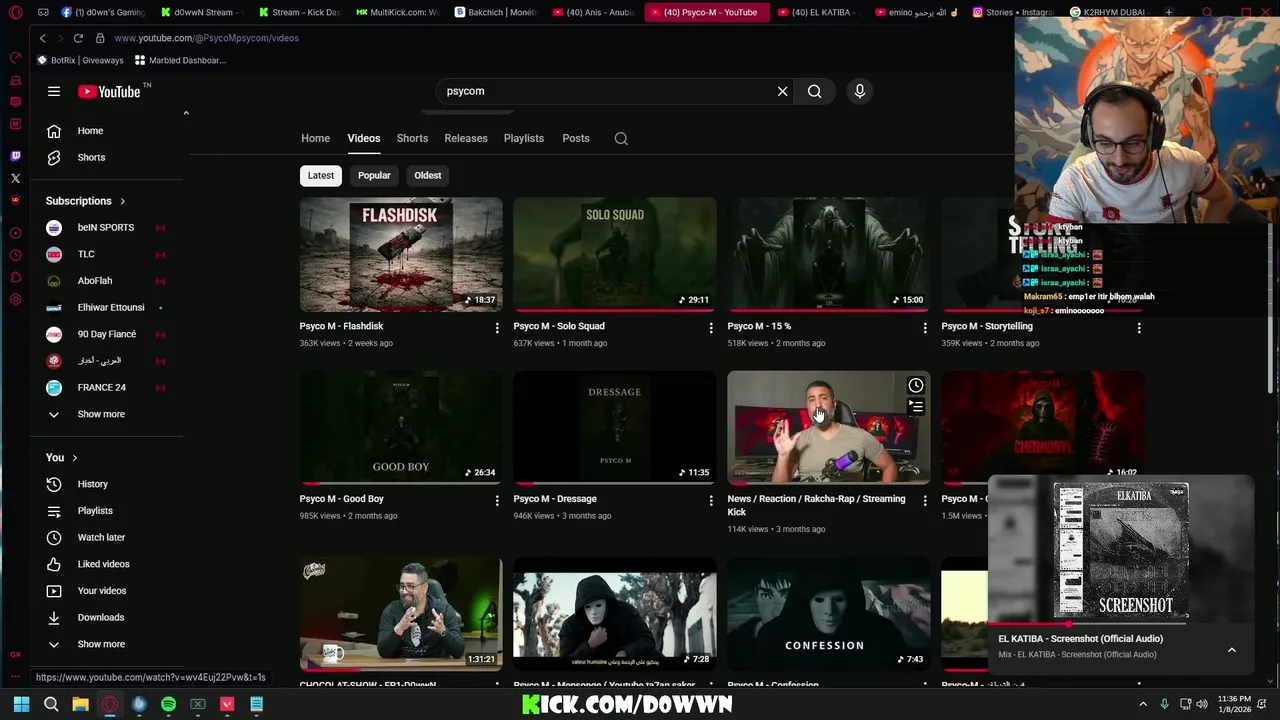Image resolution: width=1280 pixels, height=720 pixels.
Task: Open options for Solo Squad video
Action: point(711,328)
